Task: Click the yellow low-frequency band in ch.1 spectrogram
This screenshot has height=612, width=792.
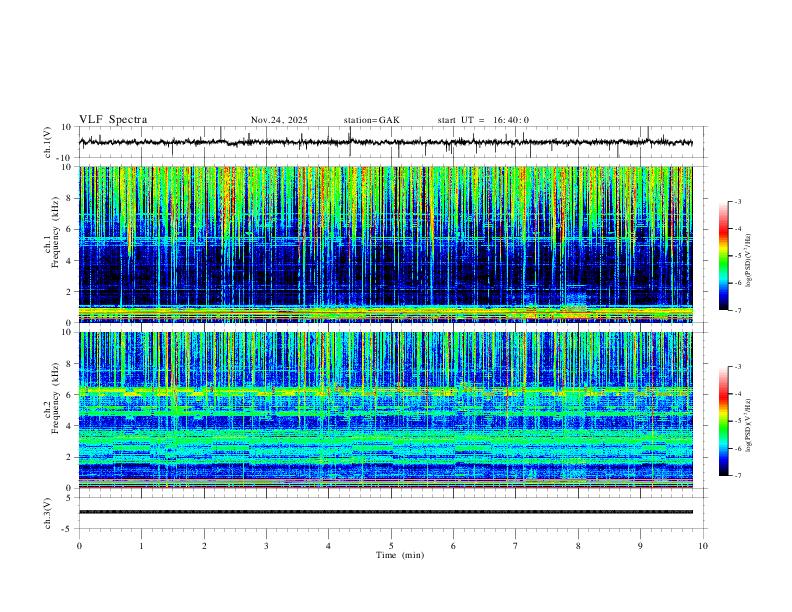Action: 385,313
